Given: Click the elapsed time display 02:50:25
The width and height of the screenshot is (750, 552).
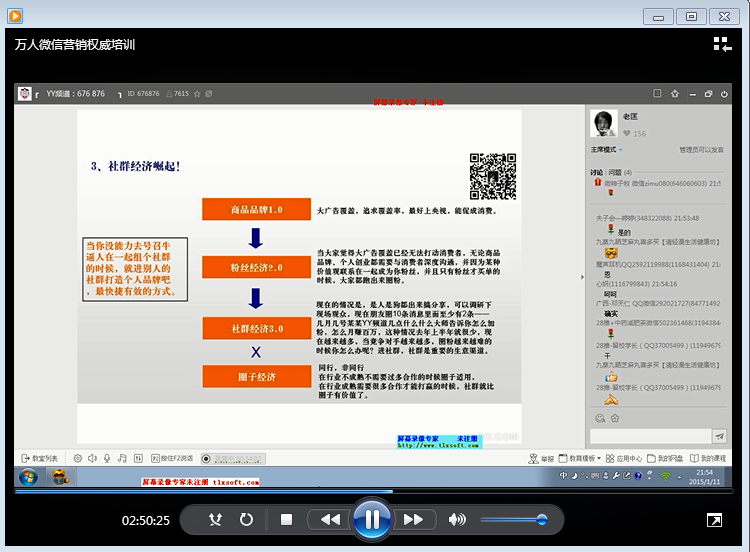Looking at the screenshot, I should coord(146,520).
